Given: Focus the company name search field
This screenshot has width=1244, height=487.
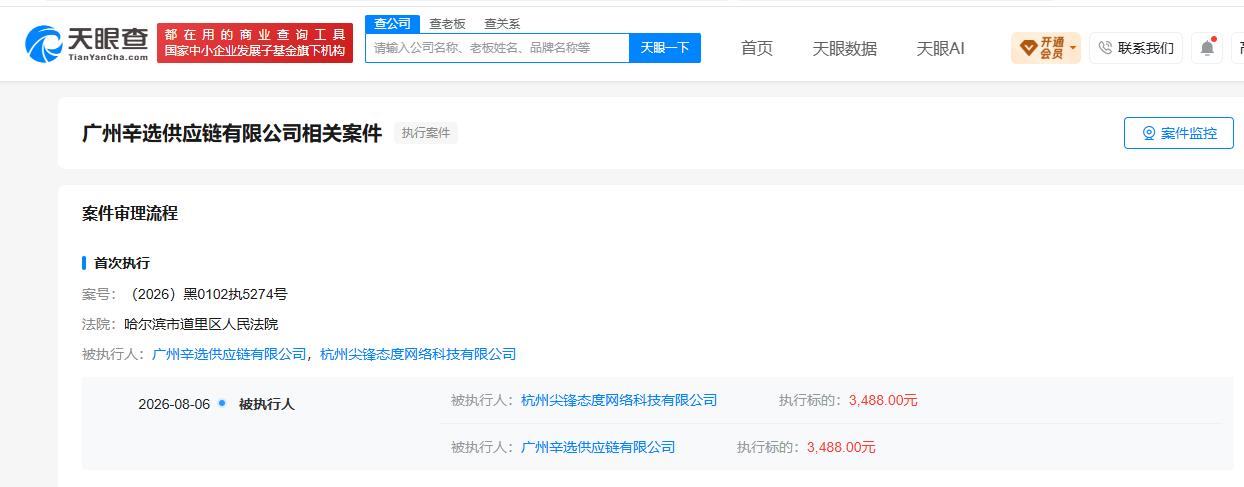Looking at the screenshot, I should [x=497, y=47].
